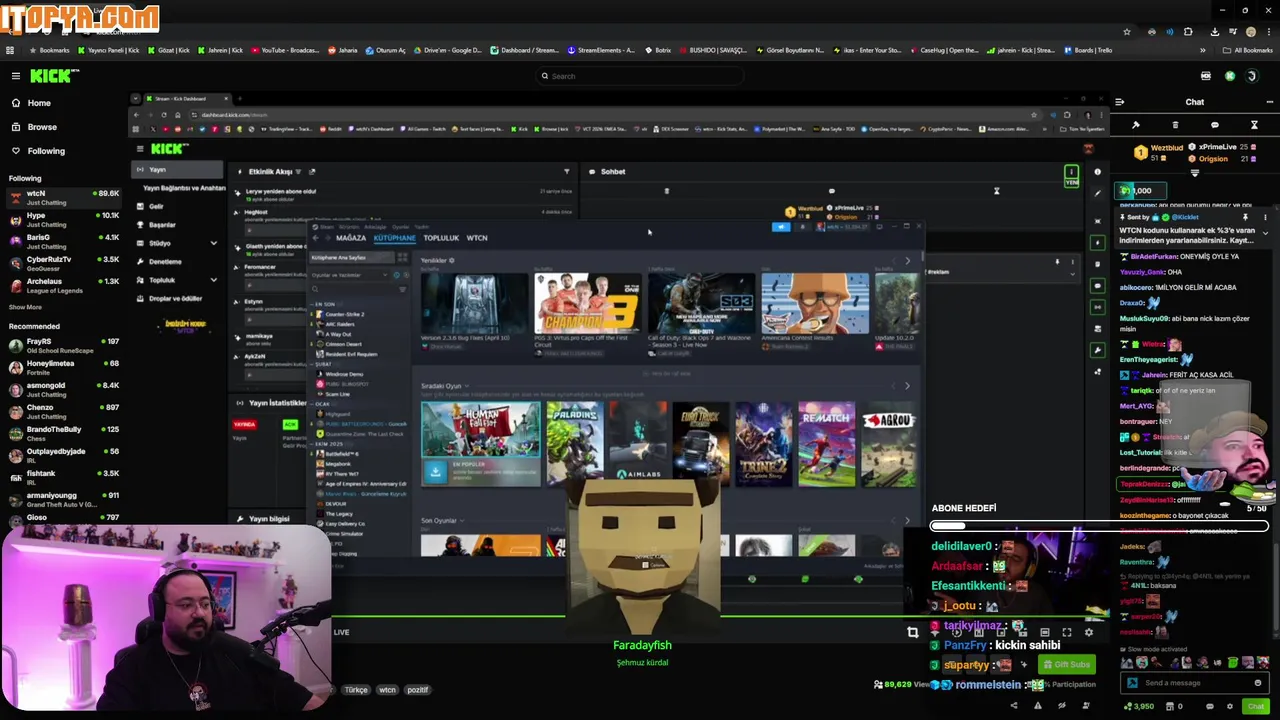This screenshot has height=720, width=1280.
Task: Open video player settings gear
Action: point(1088,632)
